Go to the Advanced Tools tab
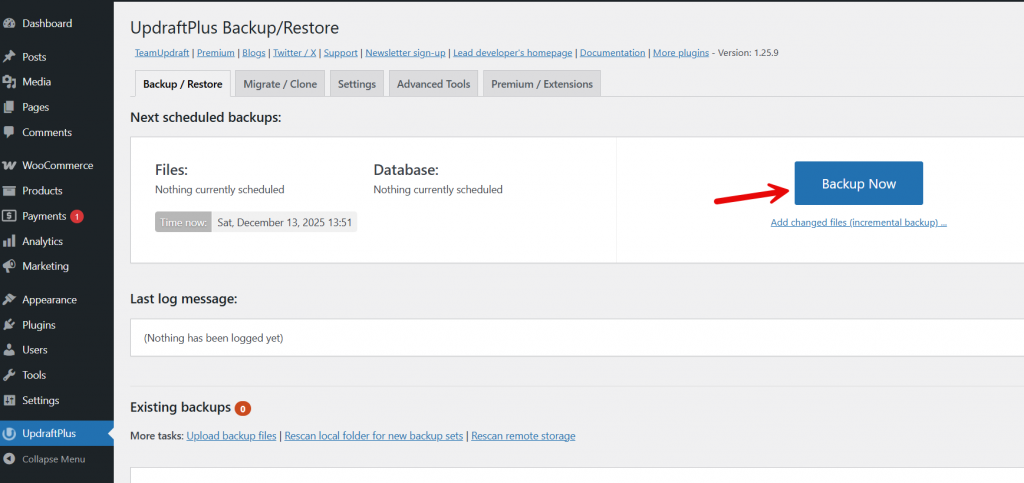The image size is (1024, 483). (x=433, y=84)
